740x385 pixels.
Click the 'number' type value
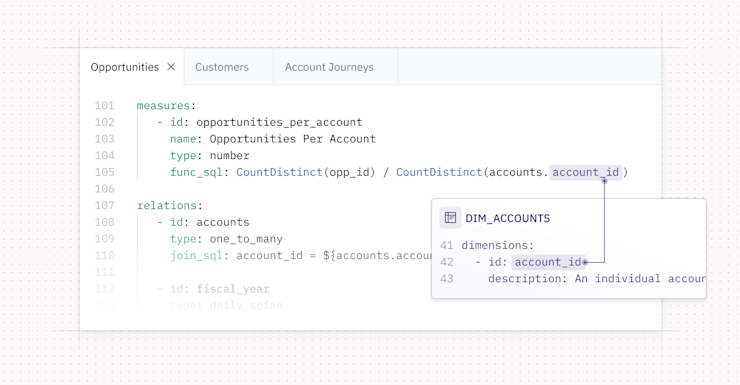point(229,156)
